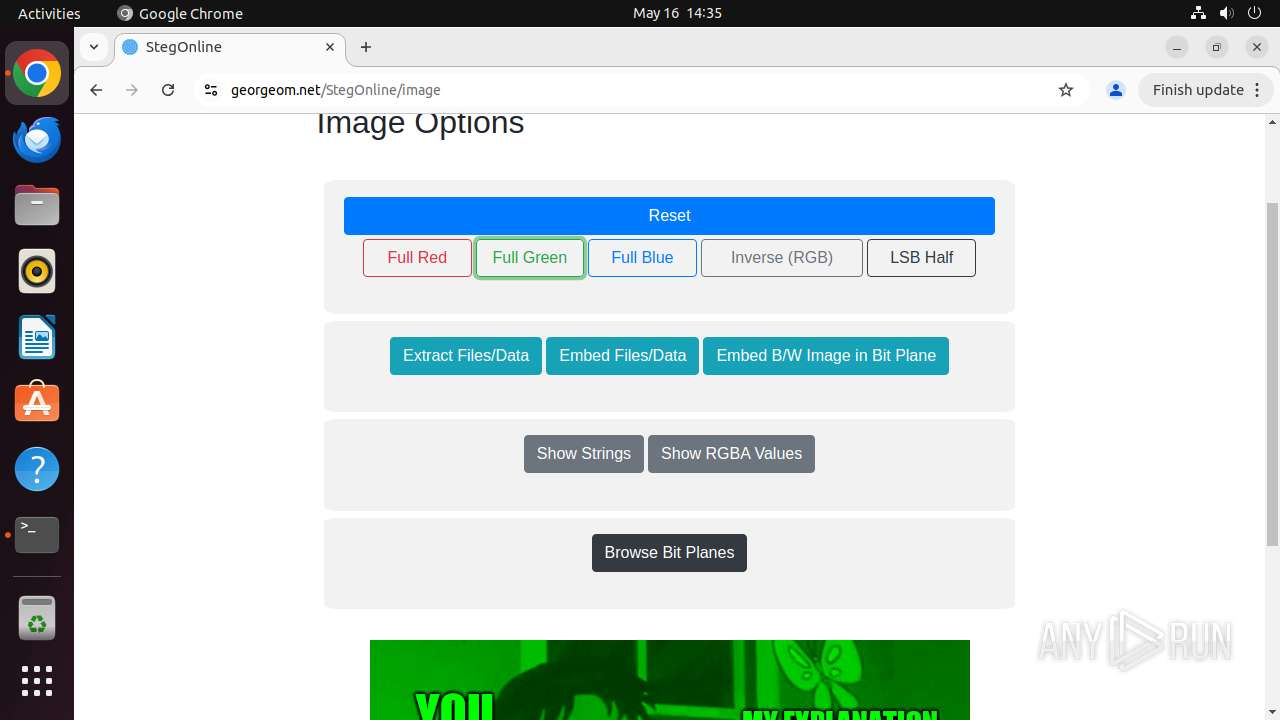This screenshot has width=1280, height=720.
Task: Show RGBA Values of the image
Action: click(731, 454)
